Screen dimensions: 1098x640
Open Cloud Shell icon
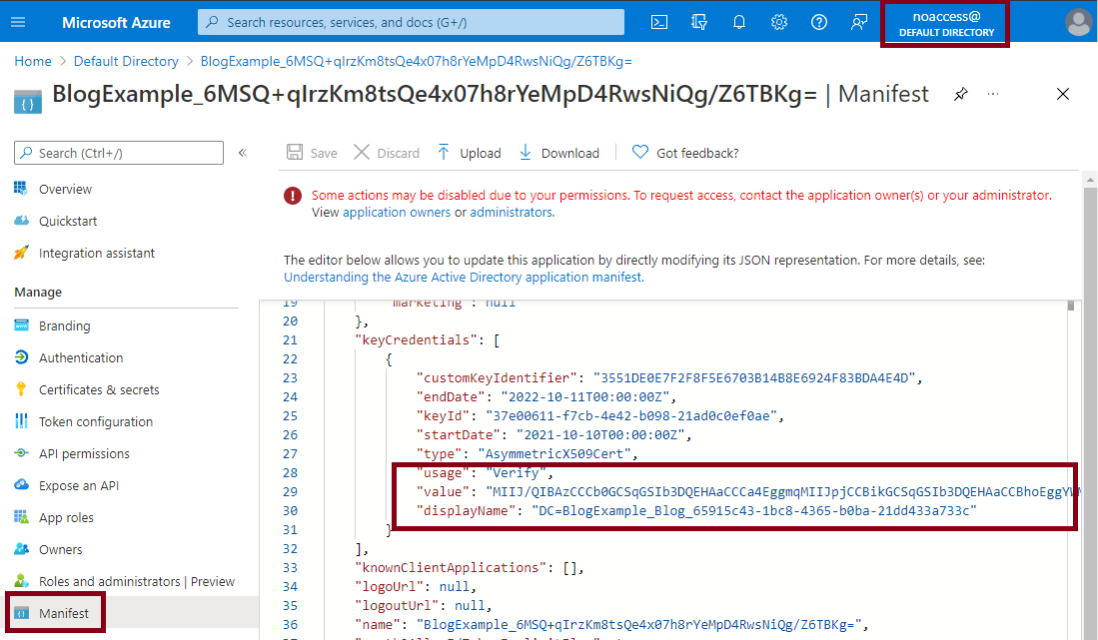(x=659, y=22)
